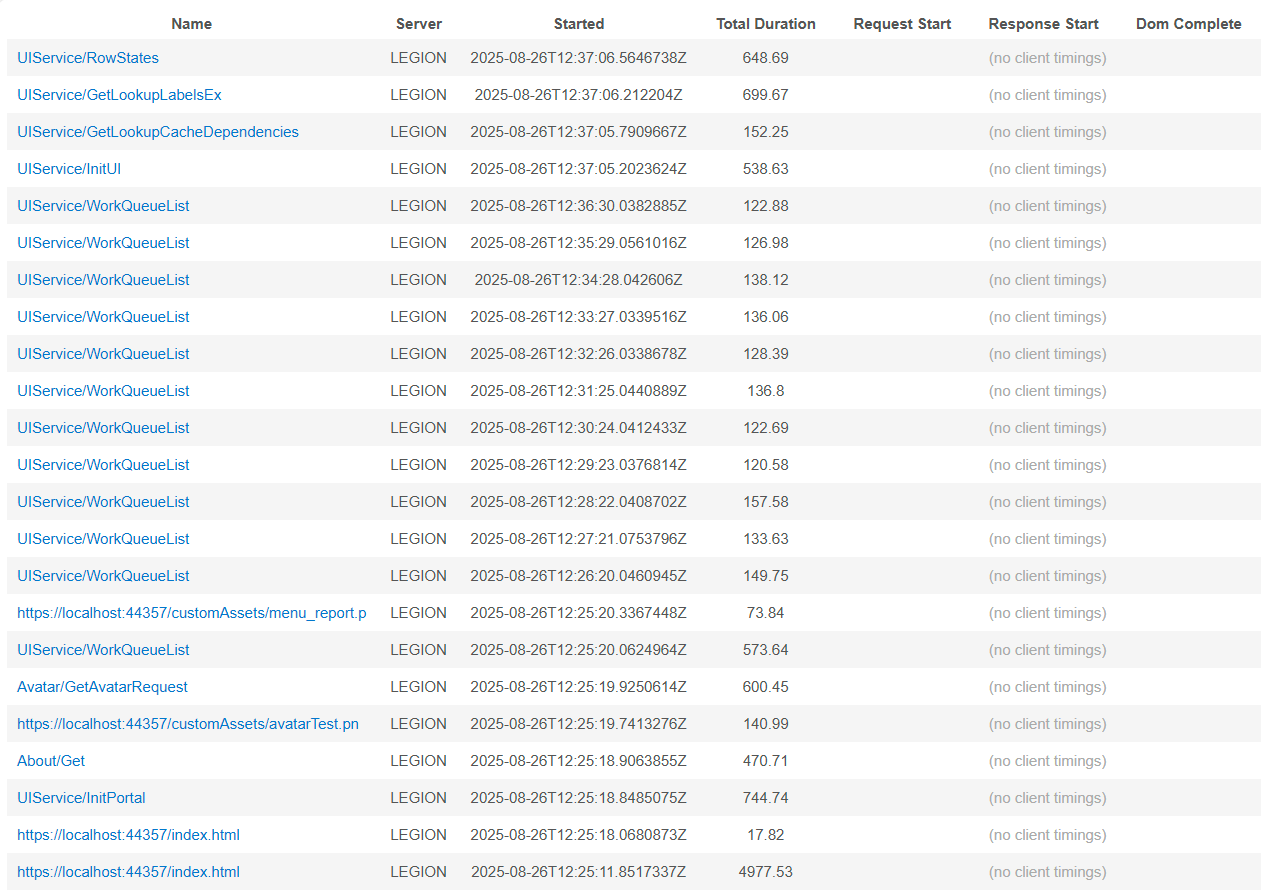Viewport: 1280px width, 892px height.
Task: Open the WorkQueueList link with duration 573.64
Action: 103,650
